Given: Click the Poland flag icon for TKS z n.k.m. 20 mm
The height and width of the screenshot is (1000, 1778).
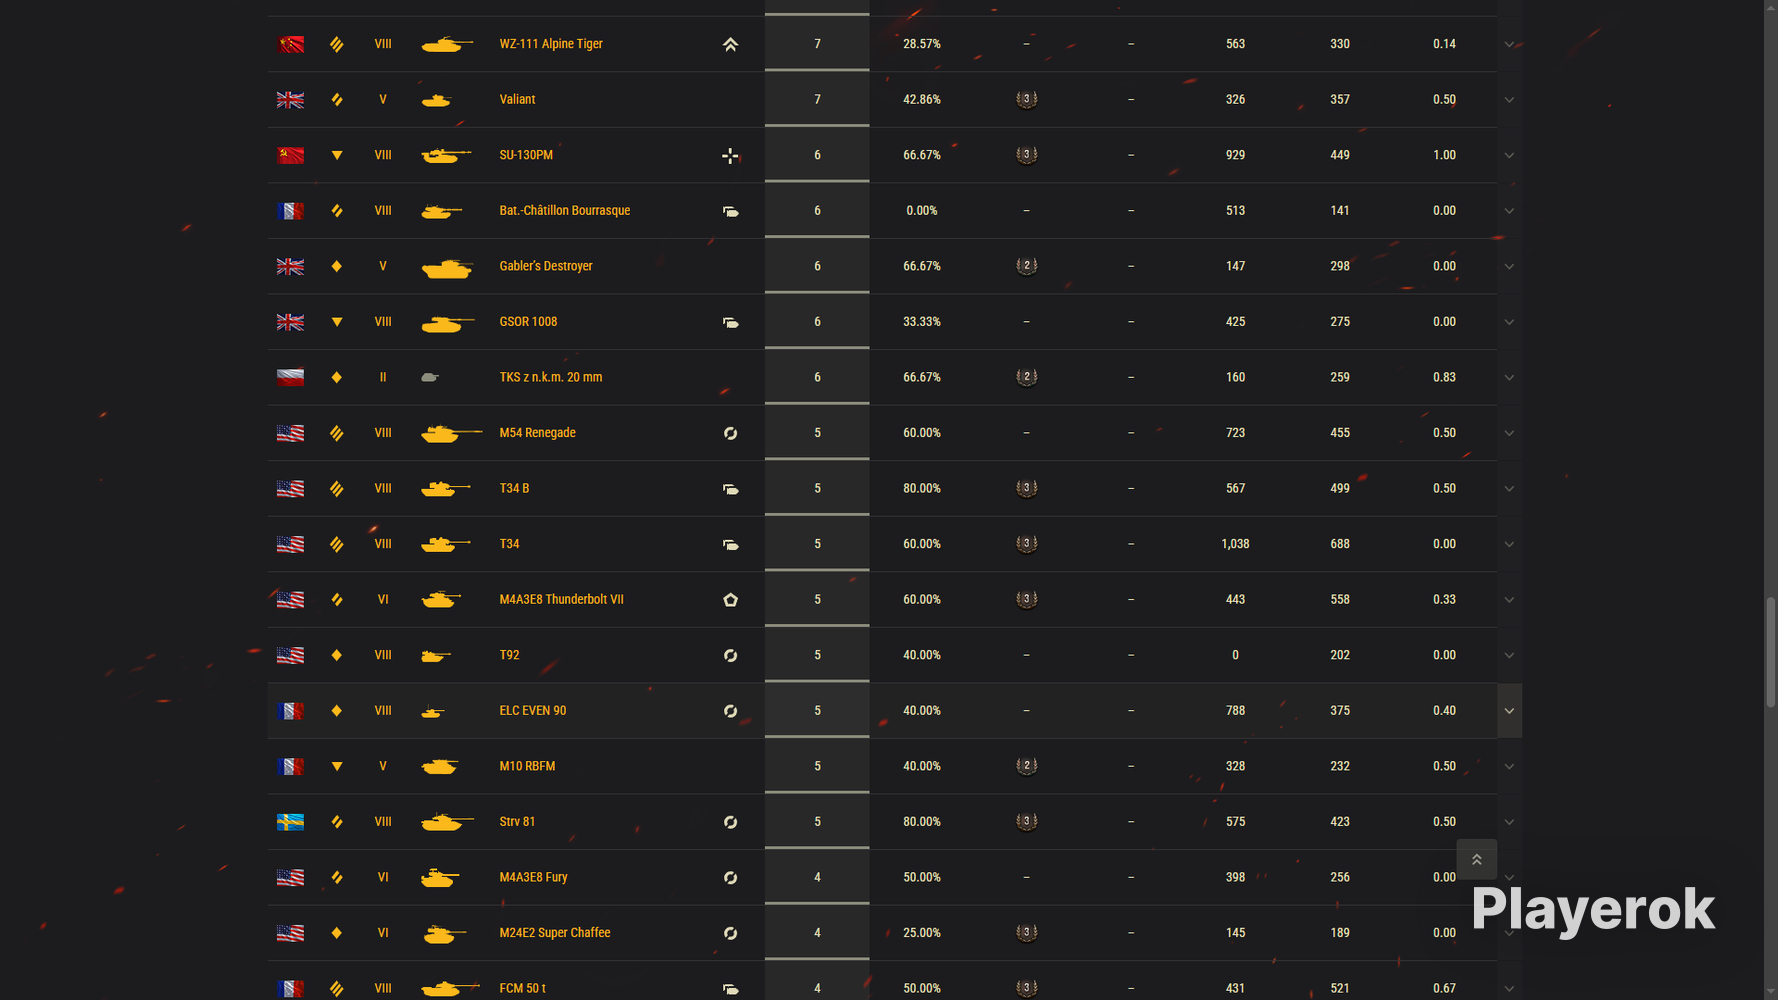Looking at the screenshot, I should click(291, 377).
